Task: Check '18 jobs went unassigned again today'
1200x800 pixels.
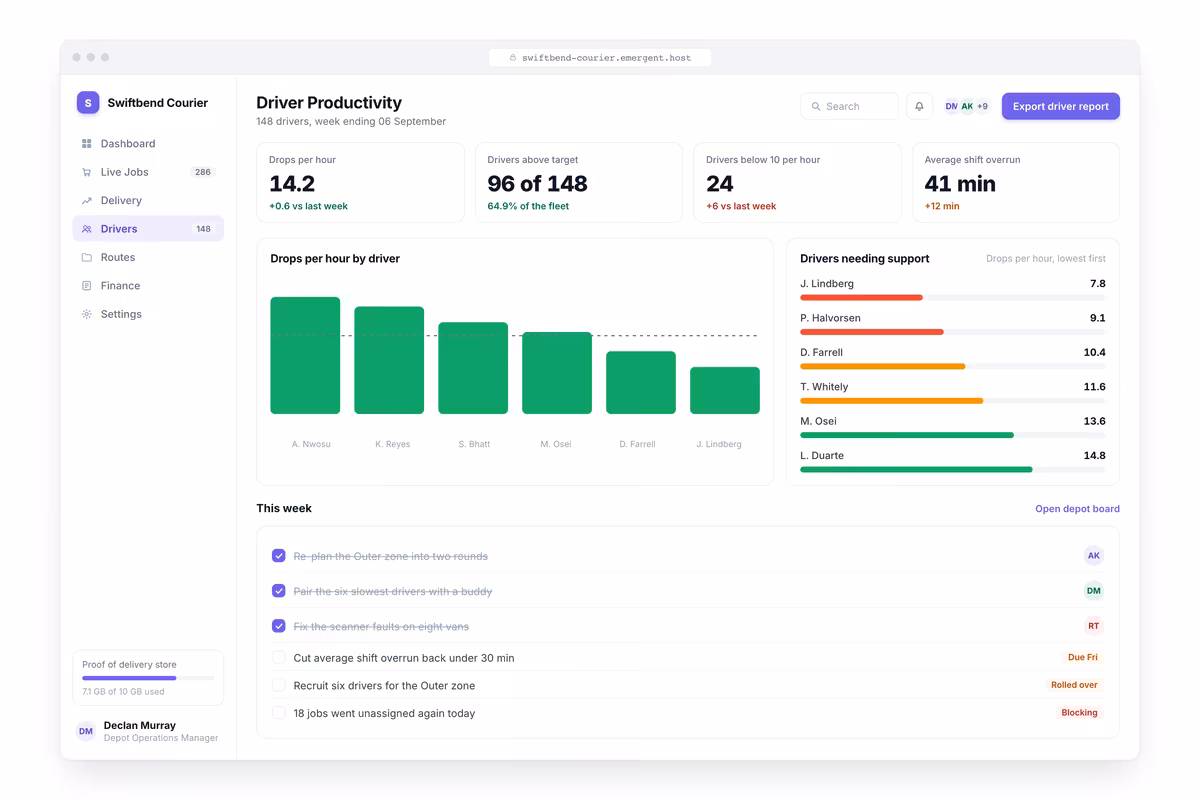Action: click(x=279, y=713)
